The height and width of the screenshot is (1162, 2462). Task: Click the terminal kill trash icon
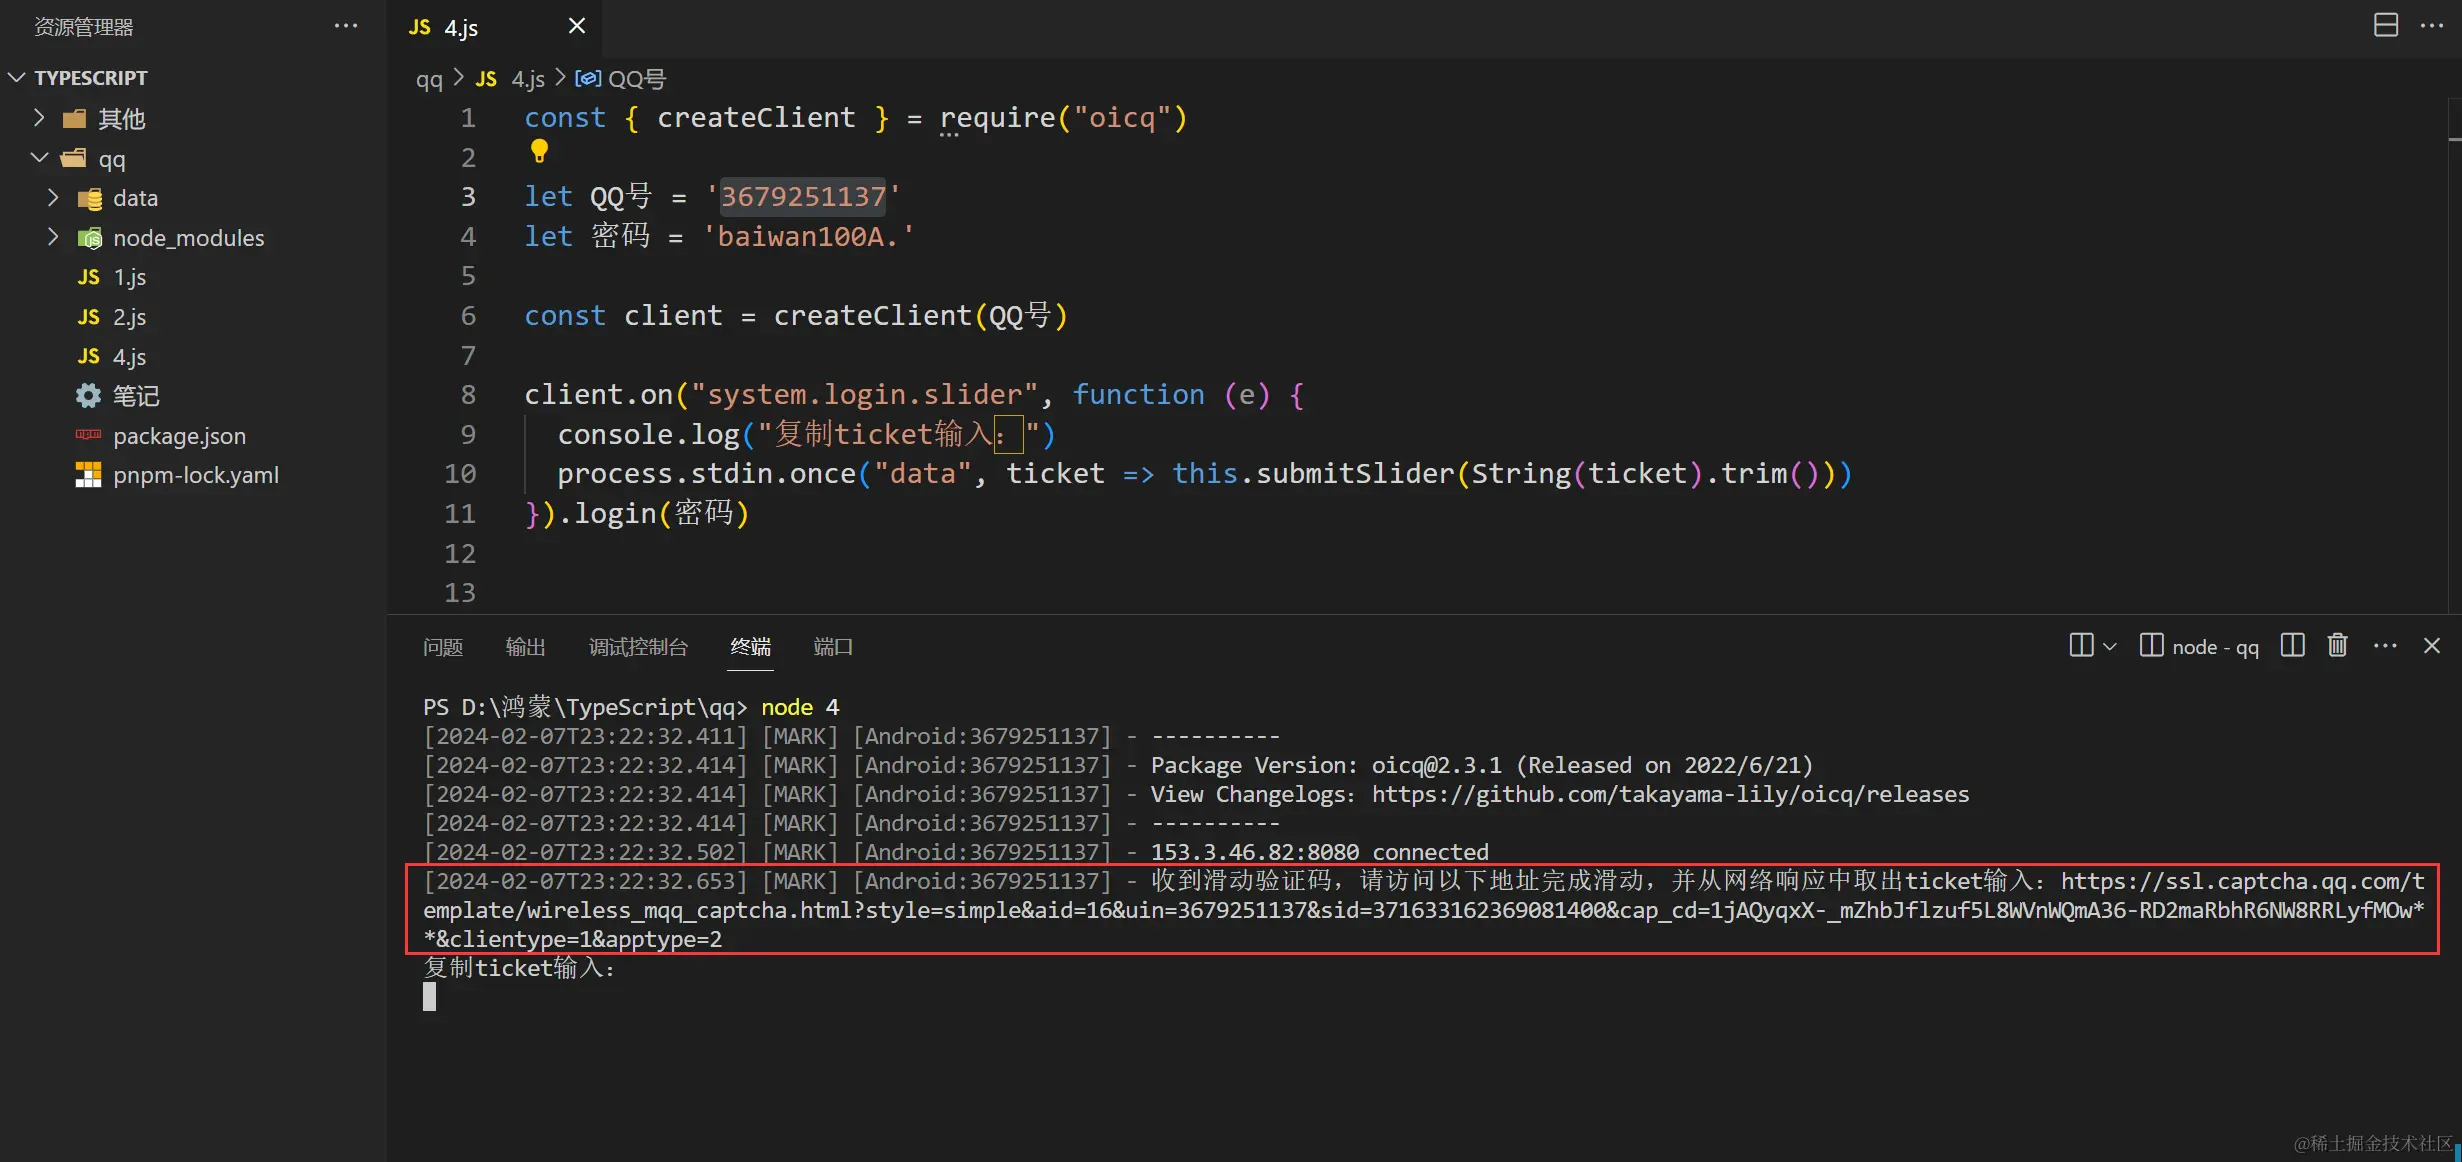coord(2337,646)
